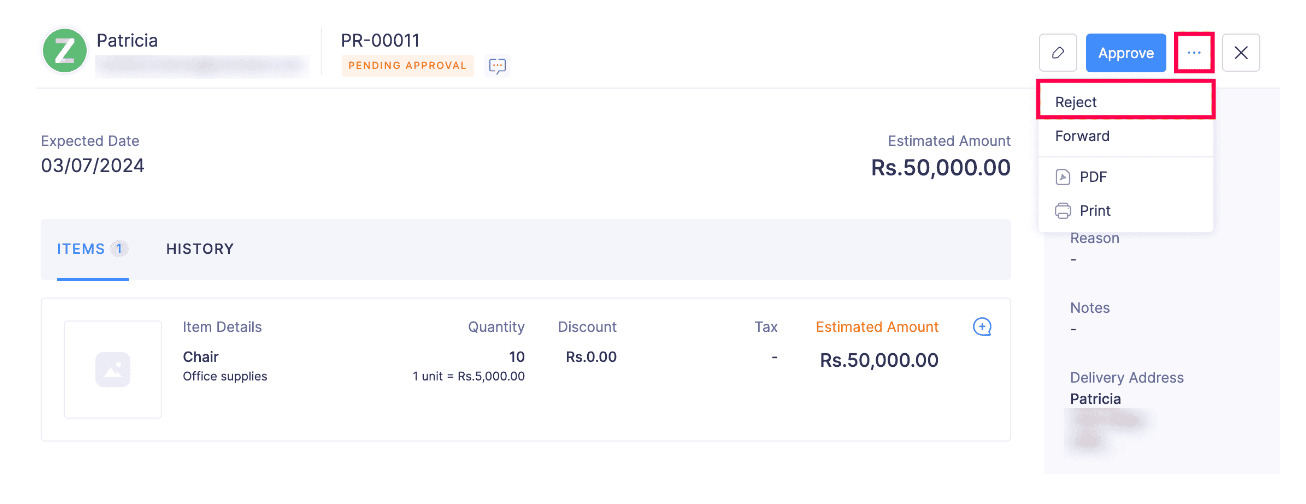The height and width of the screenshot is (504, 1306).
Task: Close the purchase request panel
Action: click(x=1241, y=53)
